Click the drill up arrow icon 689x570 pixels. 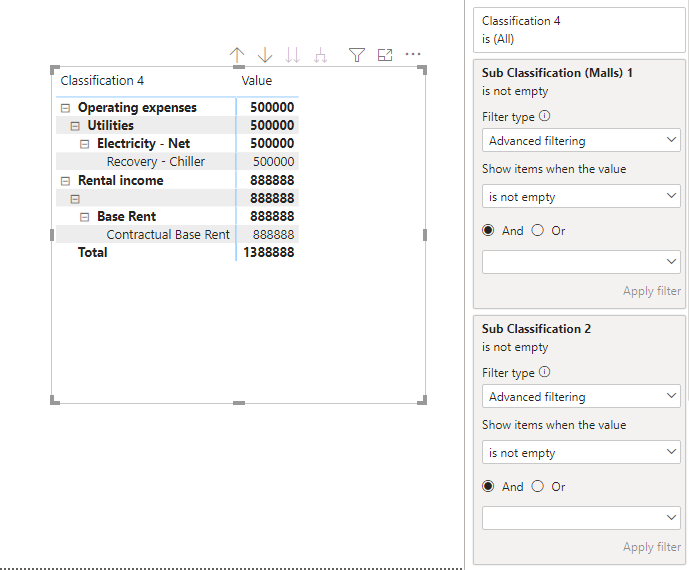pos(237,55)
